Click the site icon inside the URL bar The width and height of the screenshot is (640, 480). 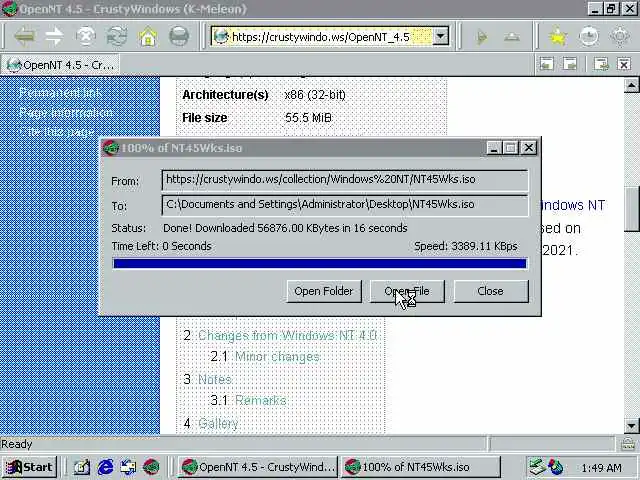[221, 37]
